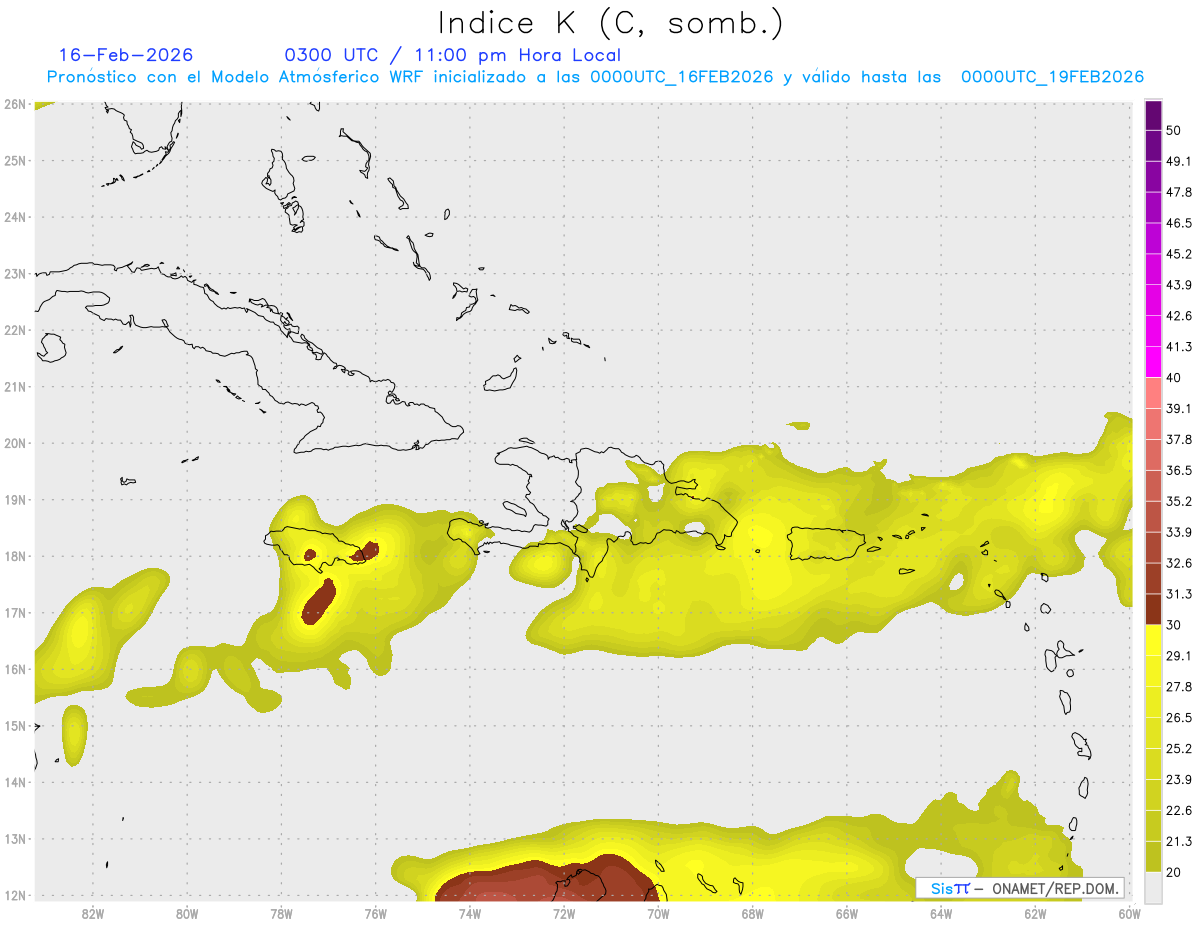Viewport: 1200px width, 927px height.
Task: Click the gray swatch at the colorbar bottom
Action: [1153, 886]
